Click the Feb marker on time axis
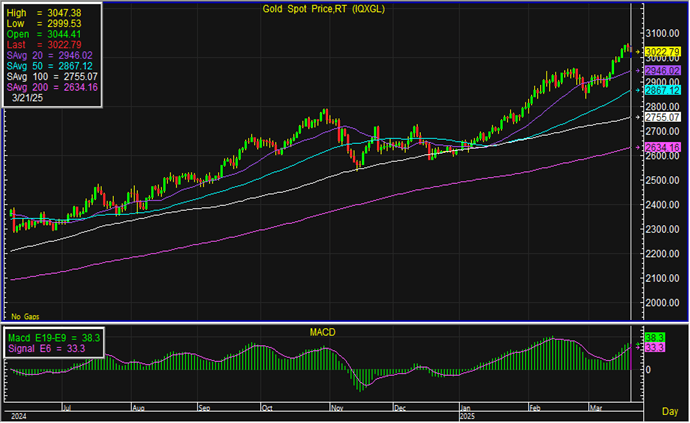Screen dimensions: 690x423 (x=534, y=408)
